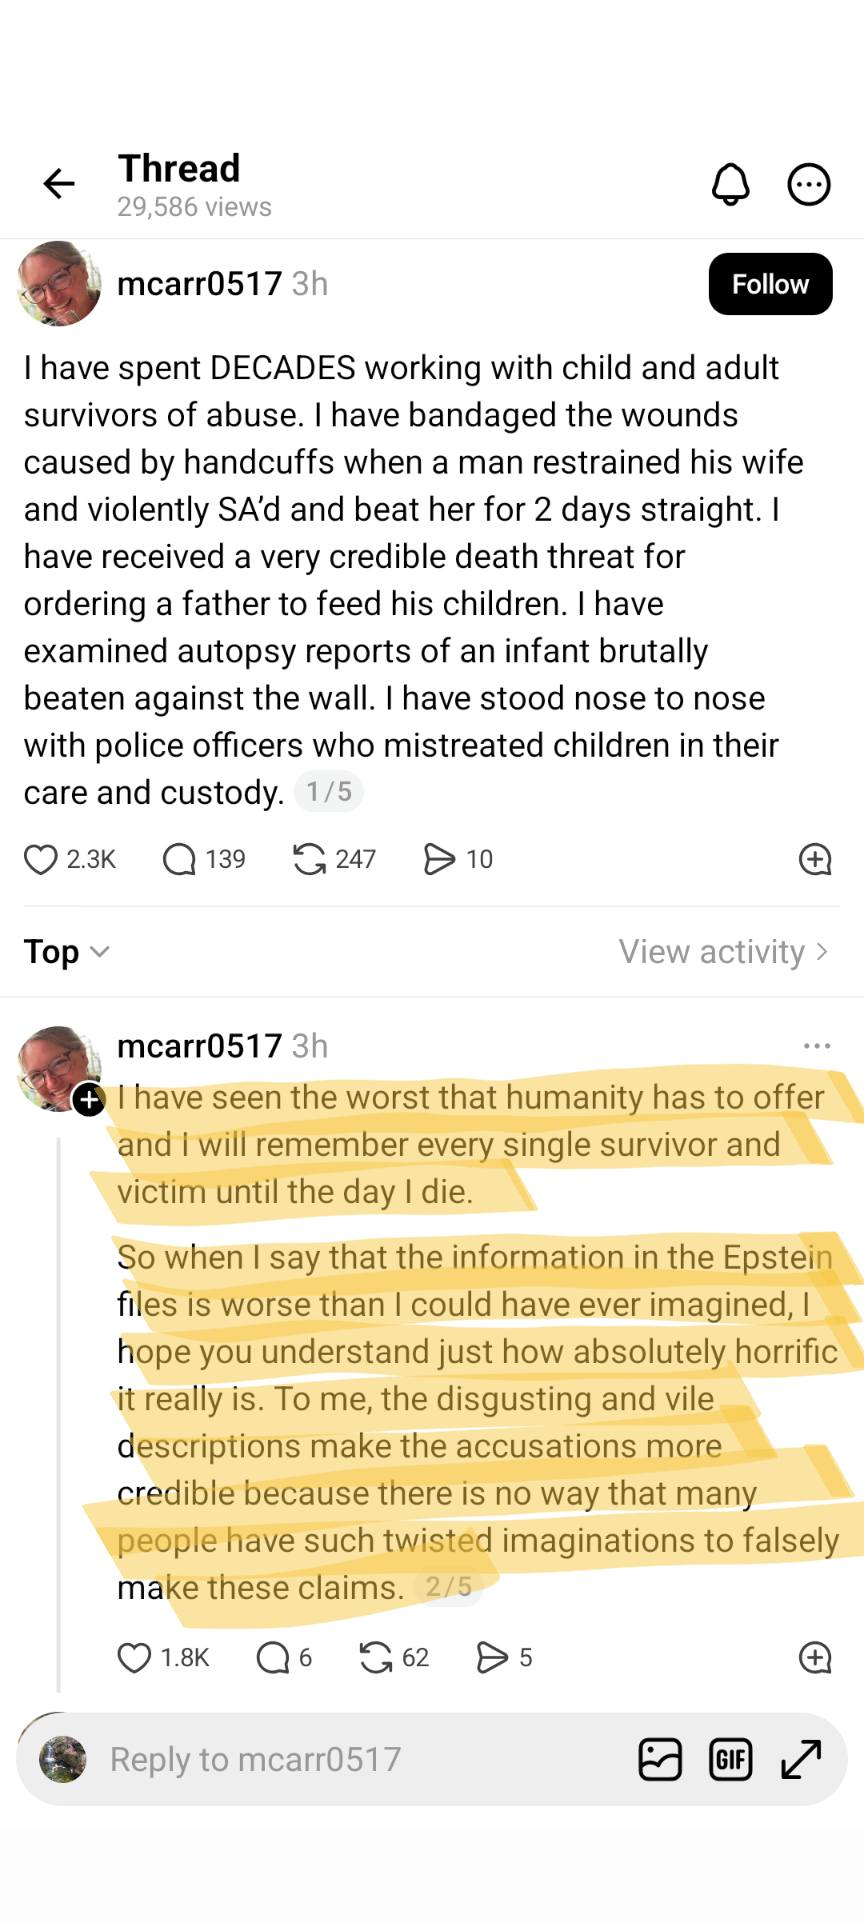The width and height of the screenshot is (864, 1923).
Task: Open the more options circle menu
Action: point(808,184)
